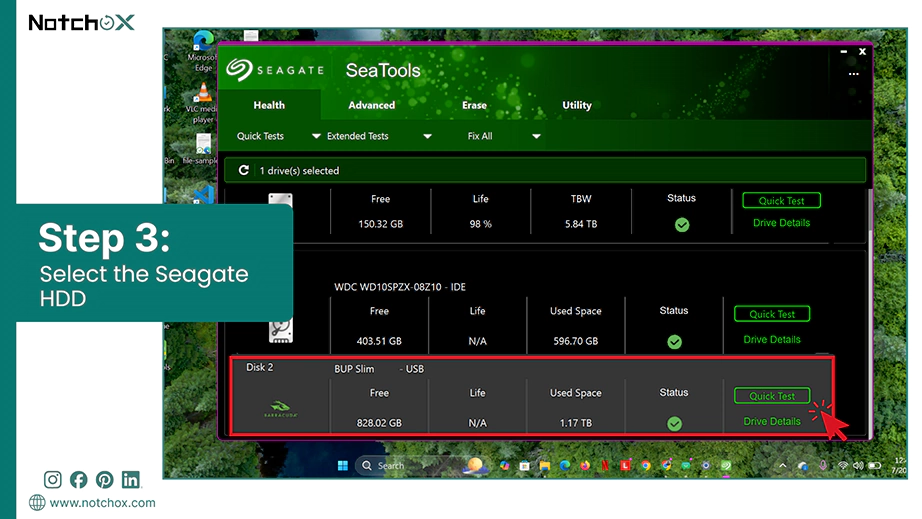Viewport: 922px width, 519px height.
Task: Click the volume icon in system tray
Action: [x=858, y=466]
